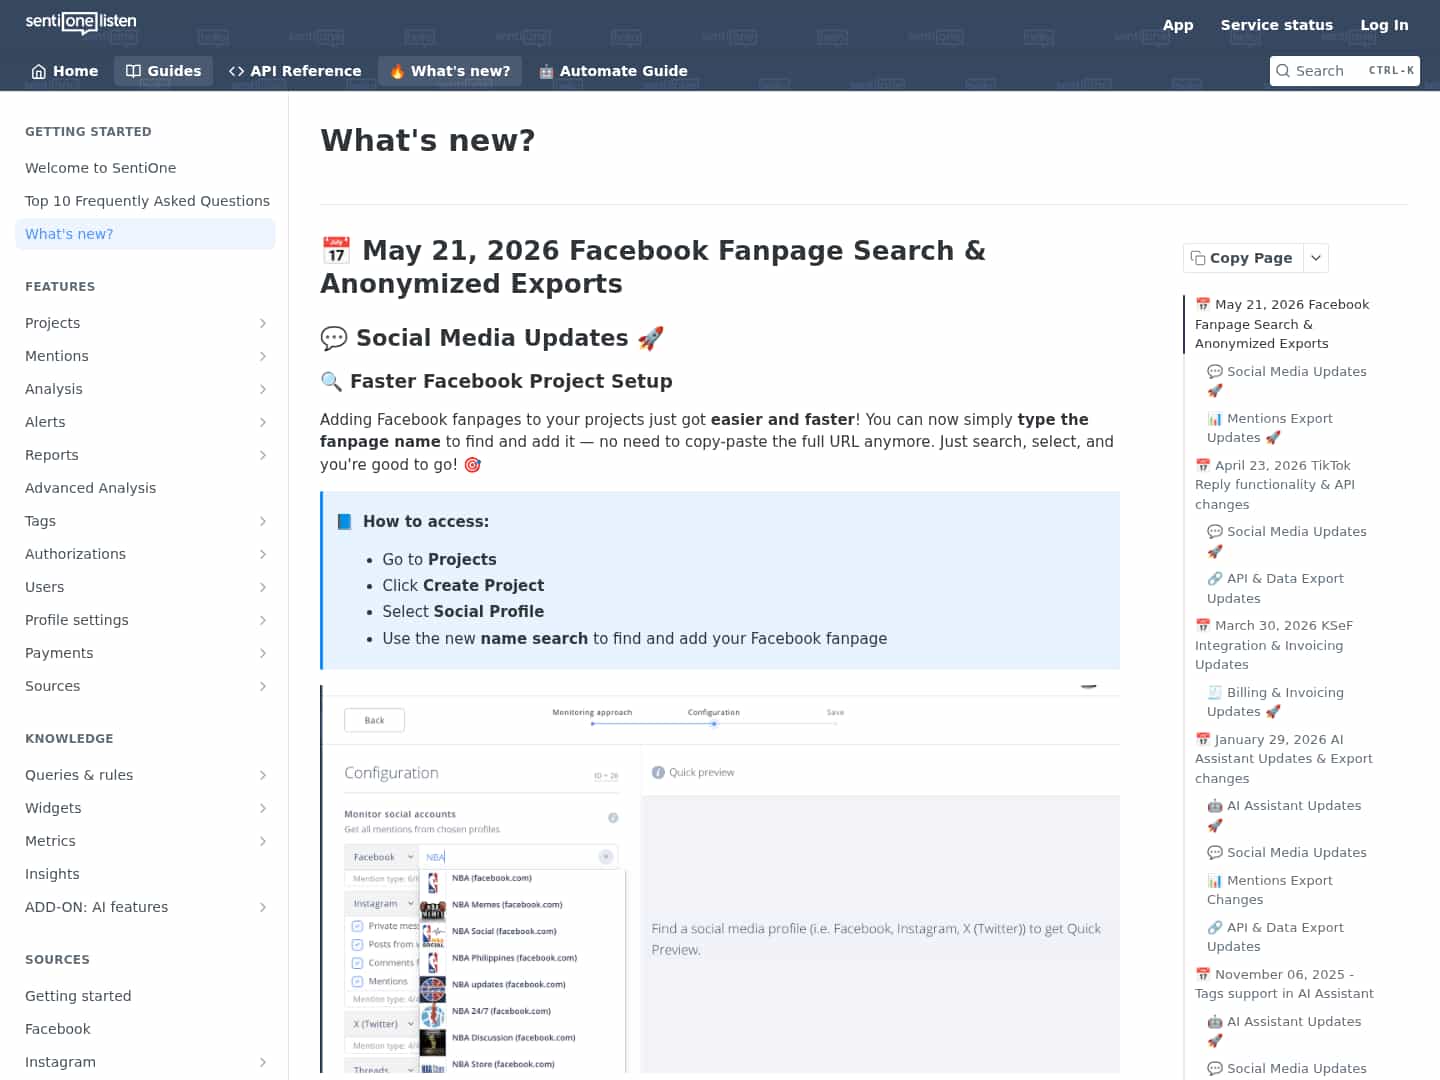Click the API Reference code brackets icon
The image size is (1440, 1080).
(x=237, y=71)
